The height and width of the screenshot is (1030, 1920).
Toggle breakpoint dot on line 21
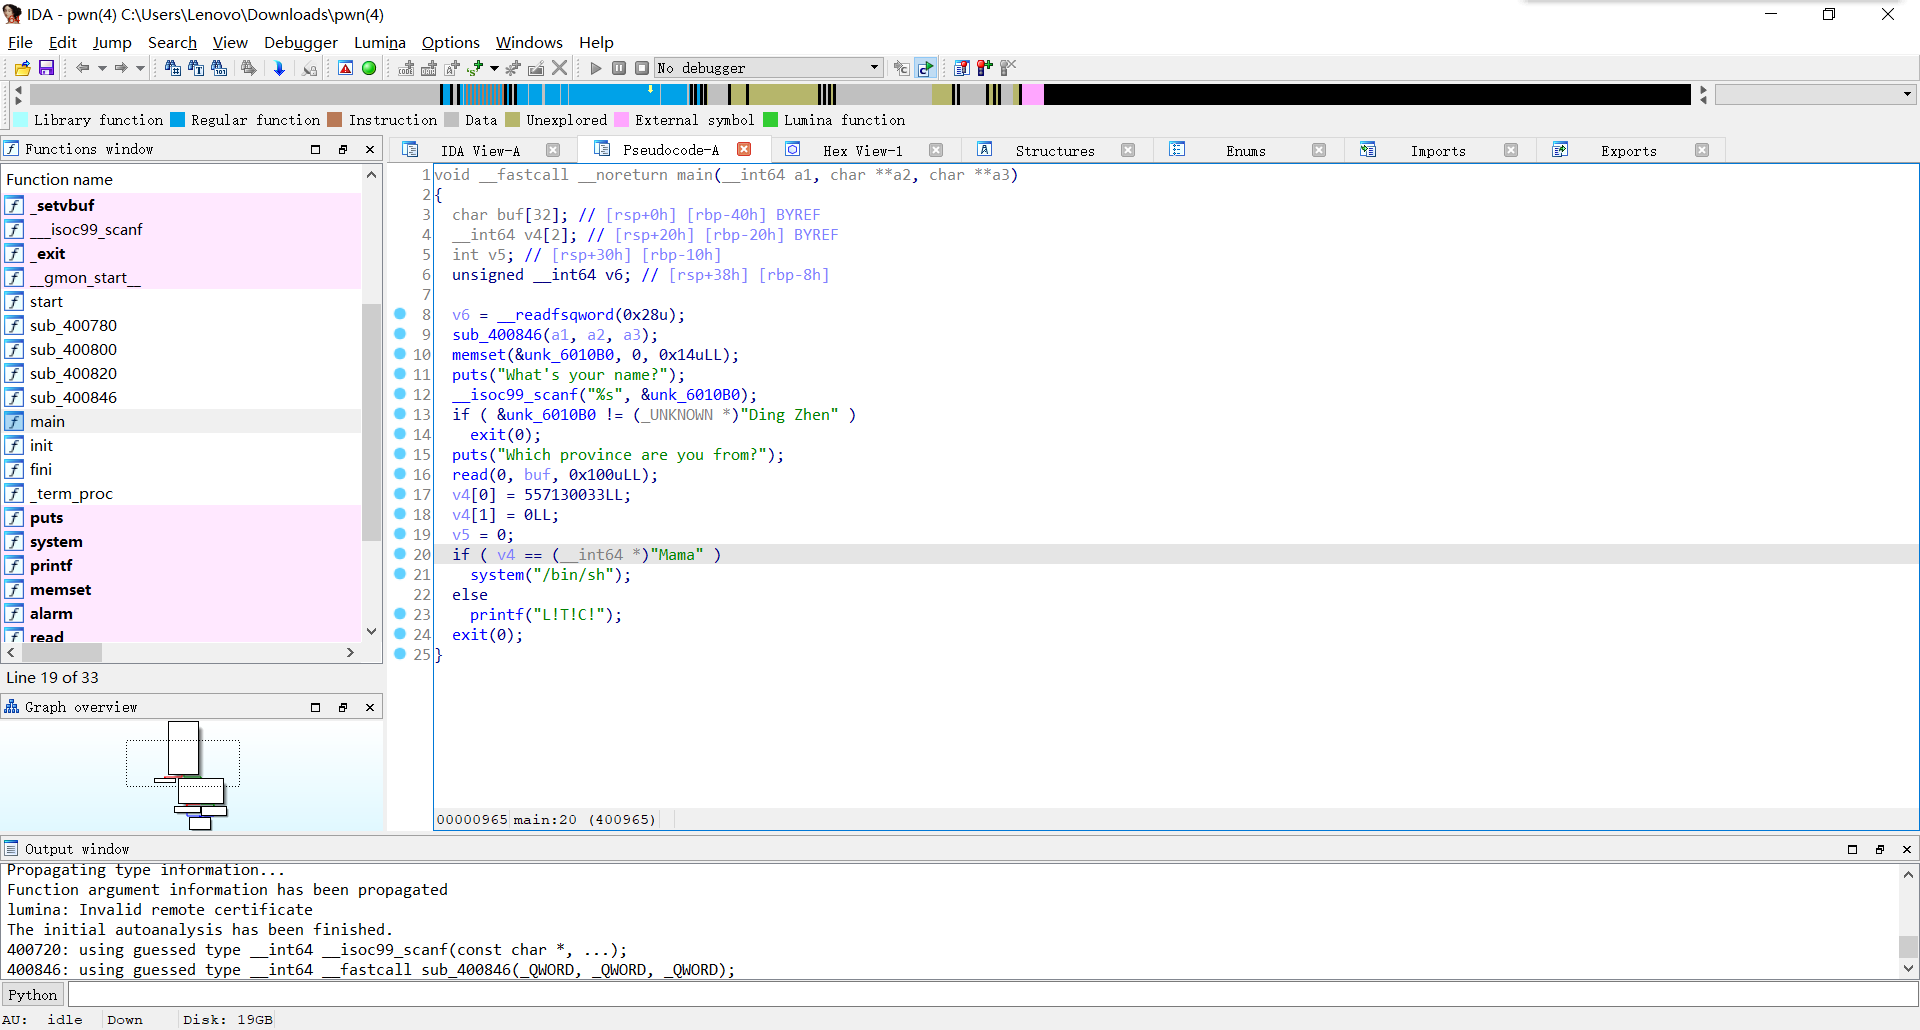[x=400, y=574]
